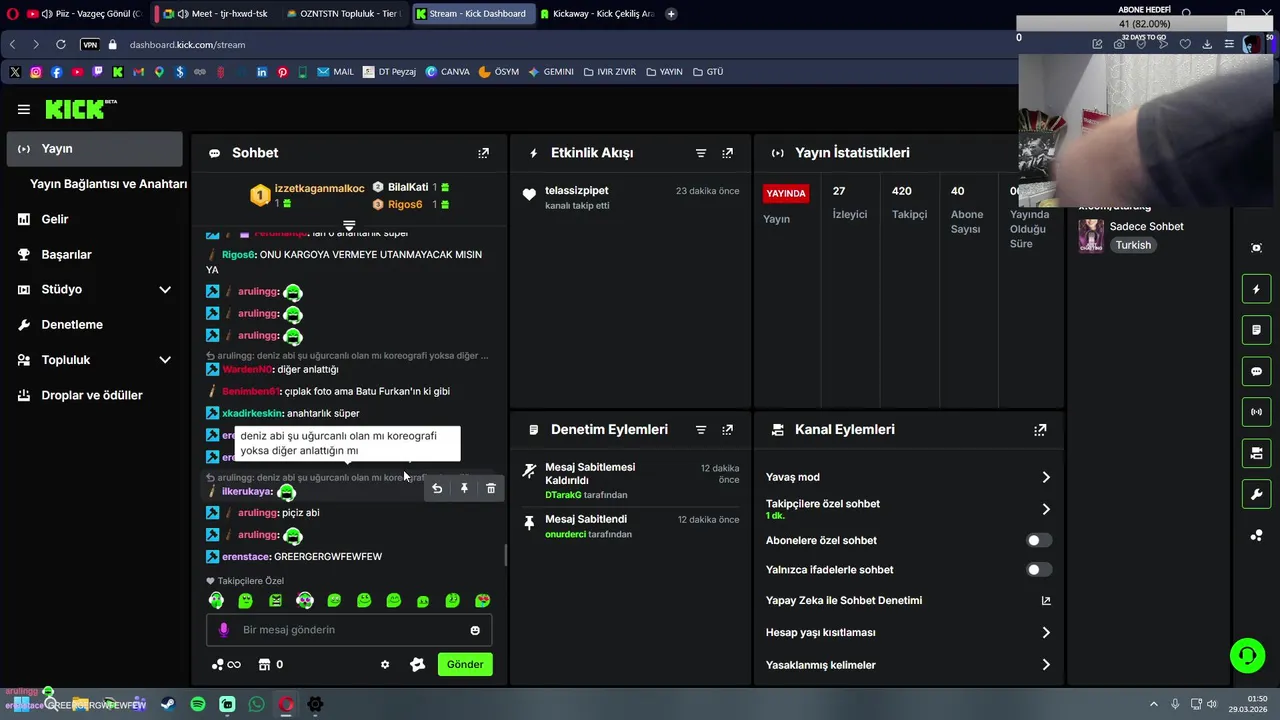The image size is (1280, 720).
Task: Click the Turkish language tag
Action: point(1133,245)
